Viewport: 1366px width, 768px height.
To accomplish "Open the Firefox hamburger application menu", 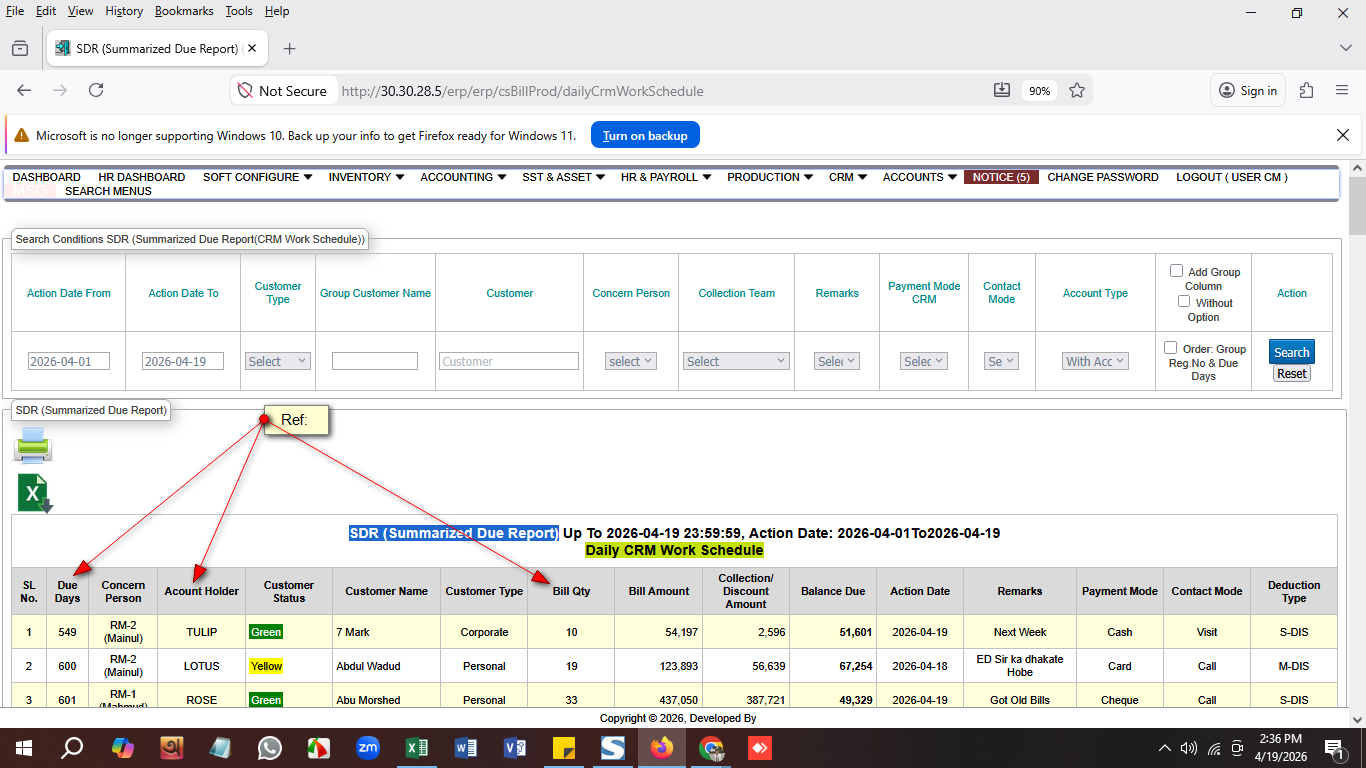I will click(1342, 90).
